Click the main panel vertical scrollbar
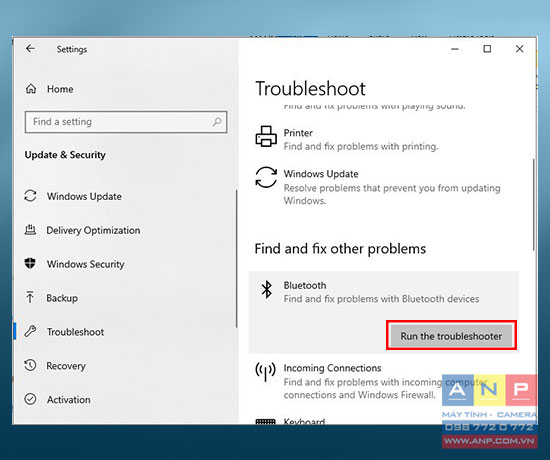 (534, 204)
